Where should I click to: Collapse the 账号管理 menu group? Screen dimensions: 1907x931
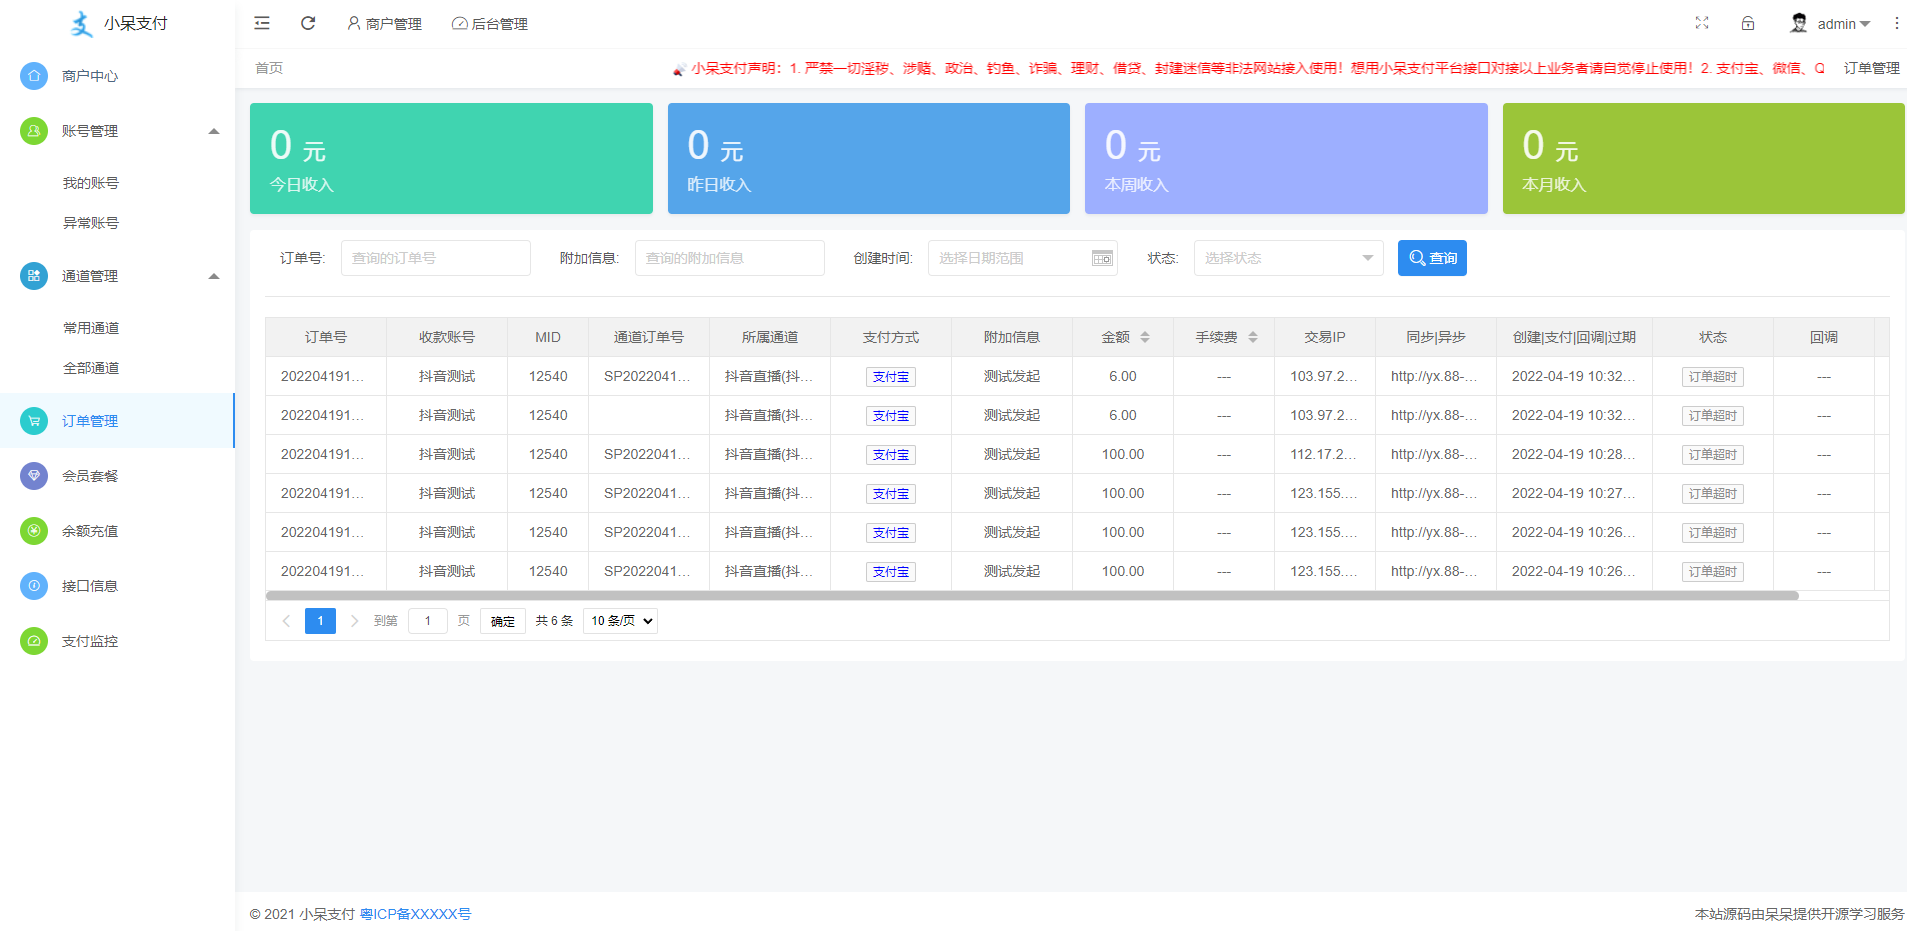[x=213, y=130]
